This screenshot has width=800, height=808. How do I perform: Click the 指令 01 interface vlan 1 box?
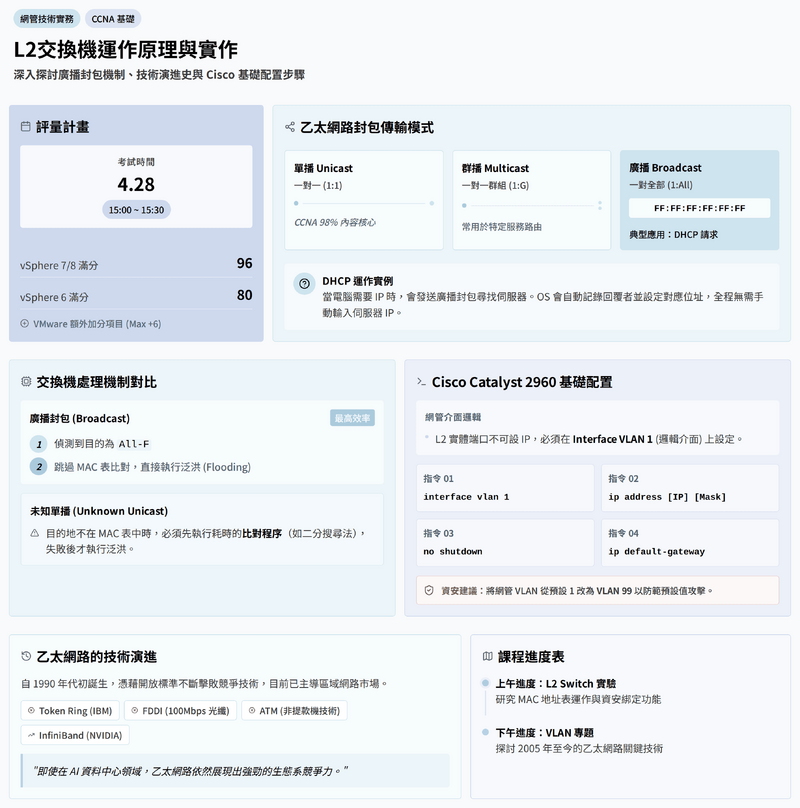click(x=505, y=488)
